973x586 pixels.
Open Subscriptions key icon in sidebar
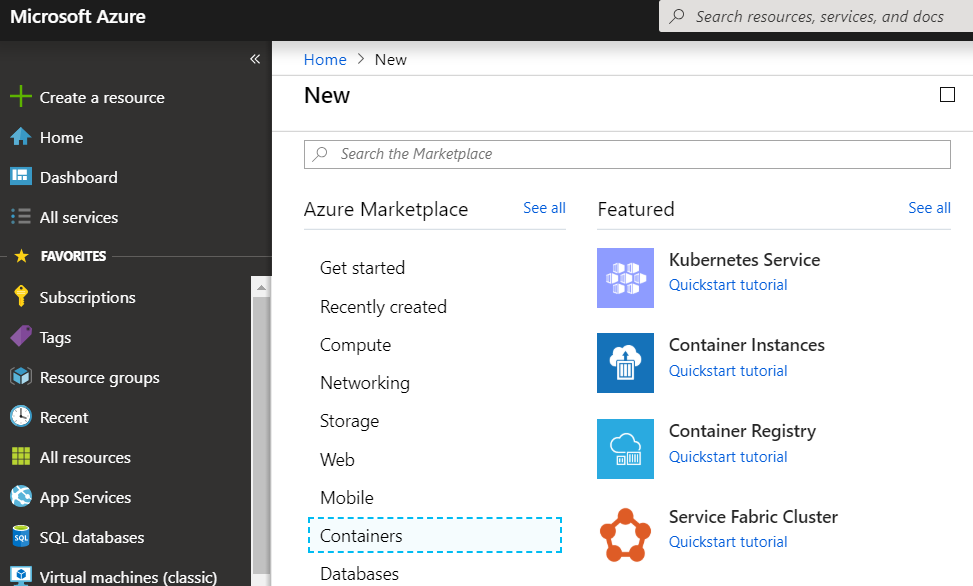pyautogui.click(x=20, y=297)
